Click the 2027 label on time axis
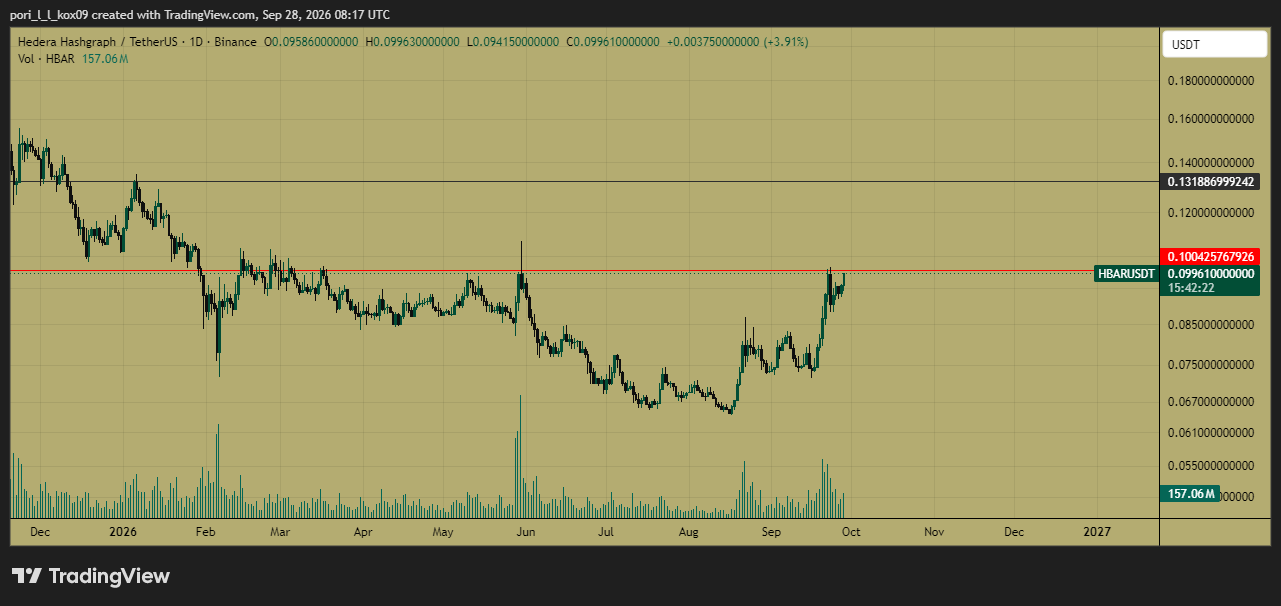This screenshot has height=606, width=1281. click(x=1097, y=532)
